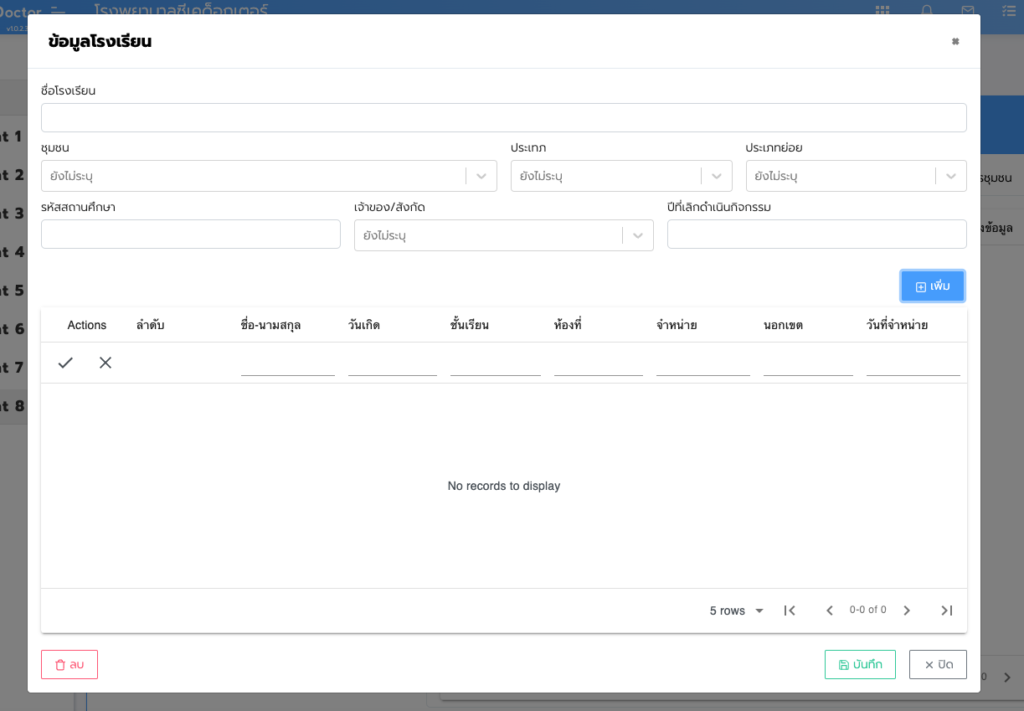This screenshot has width=1024, height=711.
Task: Open the ประเภทย่อย dropdown
Action: click(950, 176)
